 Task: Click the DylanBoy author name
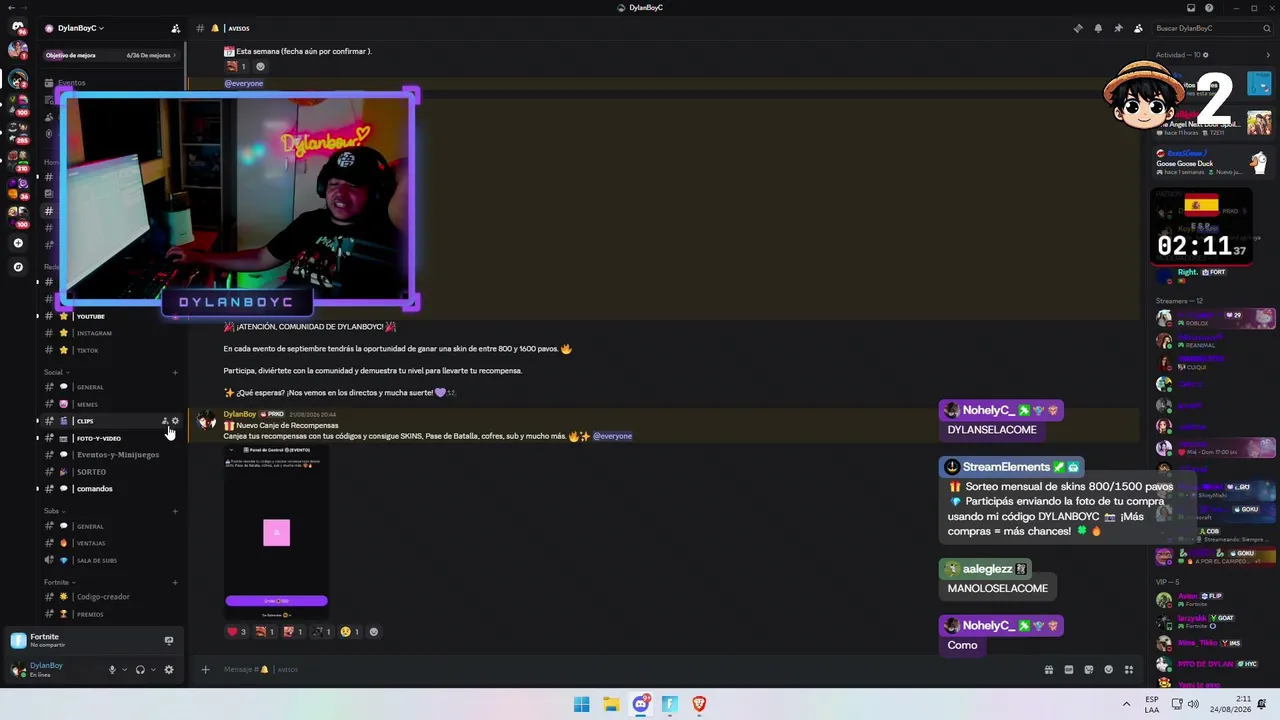point(240,414)
